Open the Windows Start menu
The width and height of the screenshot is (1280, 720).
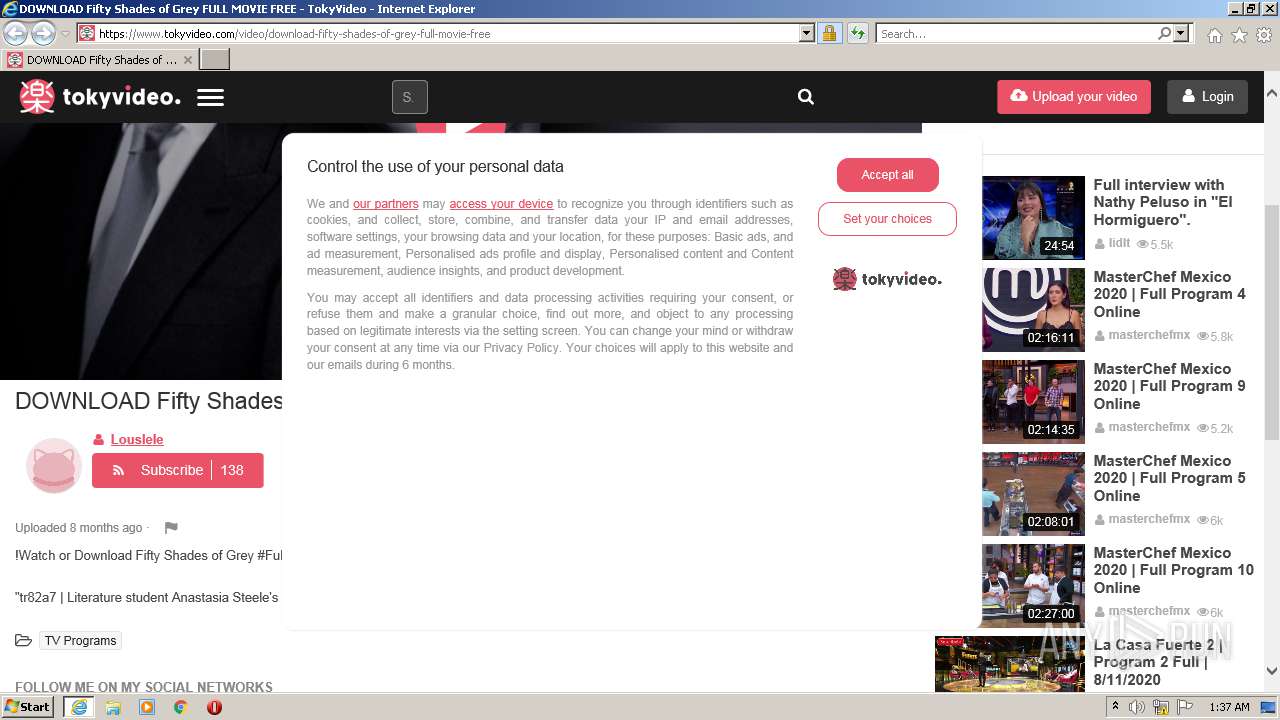click(28, 707)
